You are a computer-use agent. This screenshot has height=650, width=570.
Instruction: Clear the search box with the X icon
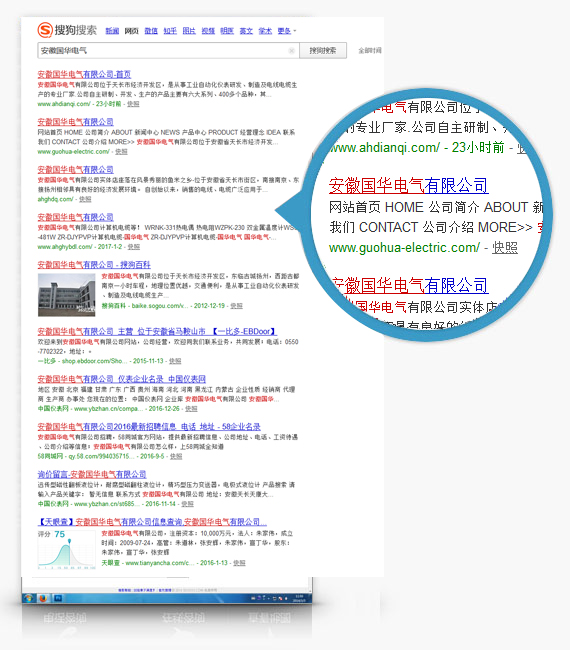coord(291,51)
